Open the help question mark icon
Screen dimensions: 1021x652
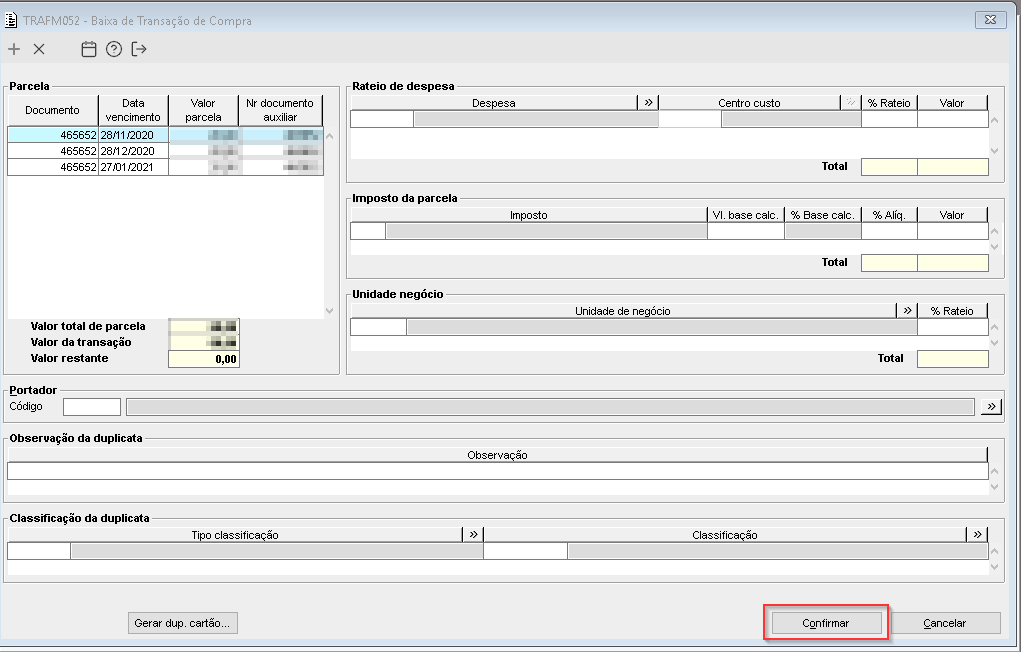[x=114, y=49]
